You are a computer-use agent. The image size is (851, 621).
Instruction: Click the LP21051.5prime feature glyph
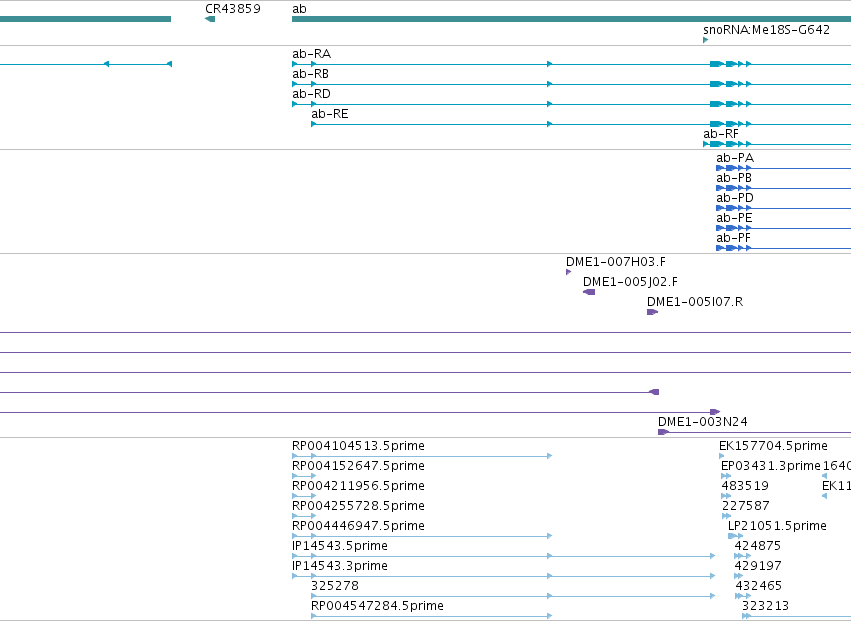735,536
